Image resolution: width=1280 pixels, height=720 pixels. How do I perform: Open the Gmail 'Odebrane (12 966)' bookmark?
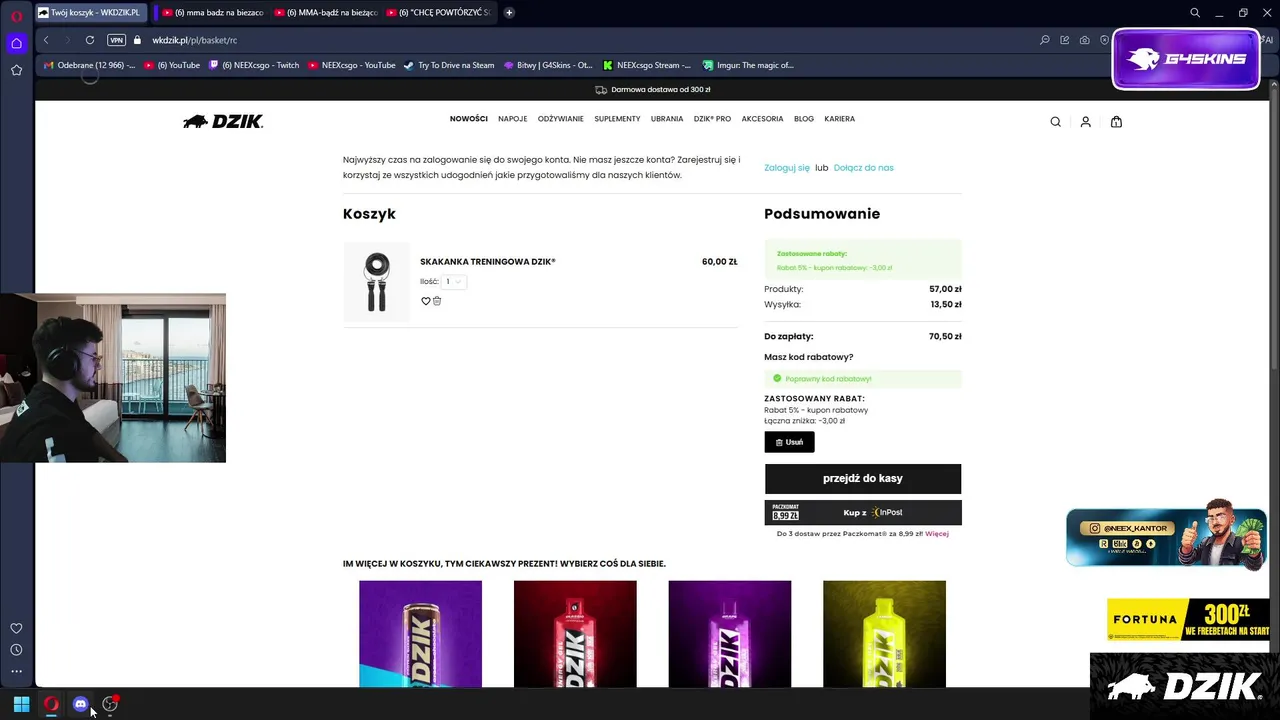89,65
